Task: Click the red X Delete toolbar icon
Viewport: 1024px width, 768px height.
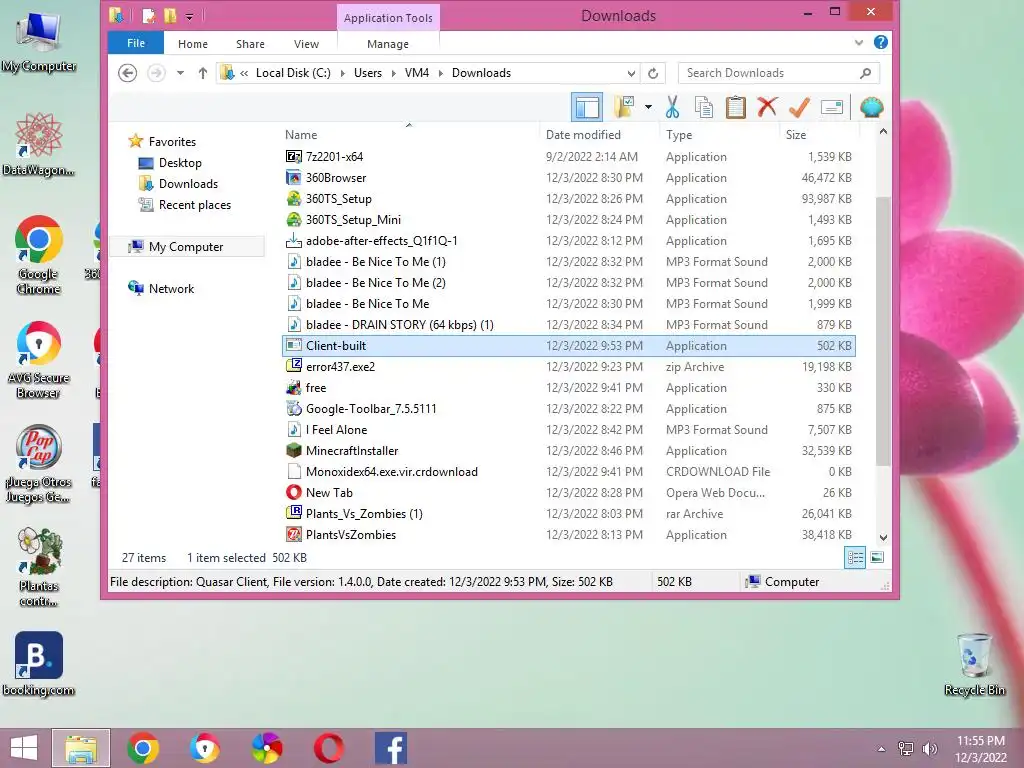Action: pos(767,107)
